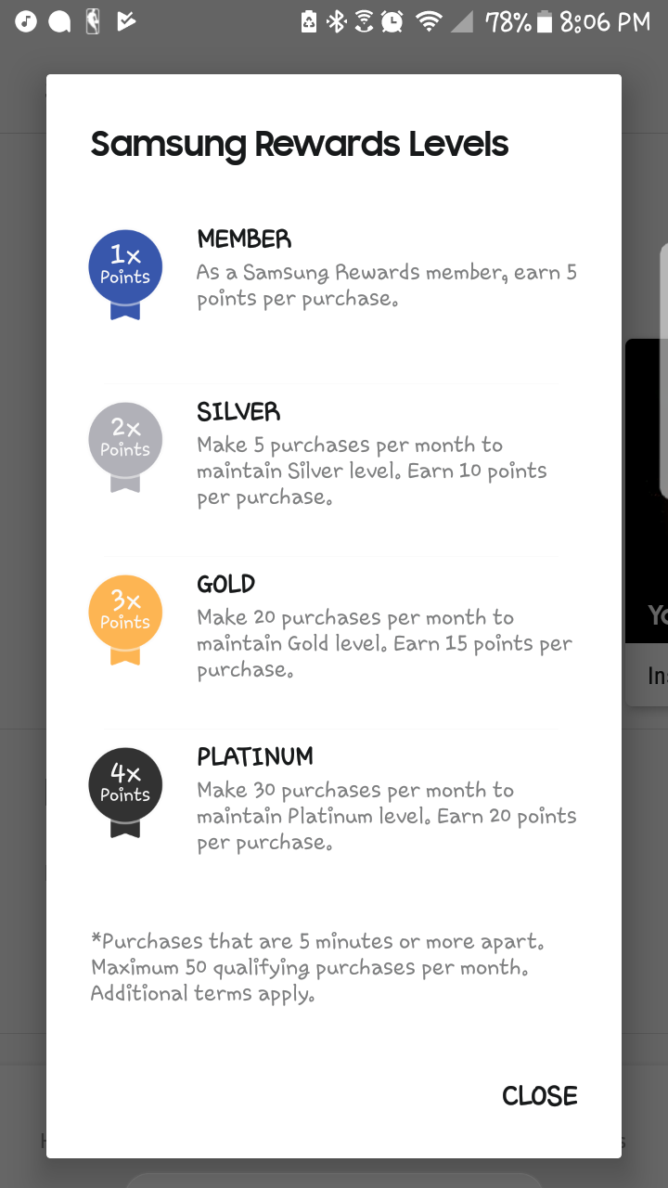The width and height of the screenshot is (668, 1188).
Task: Tap the Bluetooth status icon
Action: click(336, 21)
